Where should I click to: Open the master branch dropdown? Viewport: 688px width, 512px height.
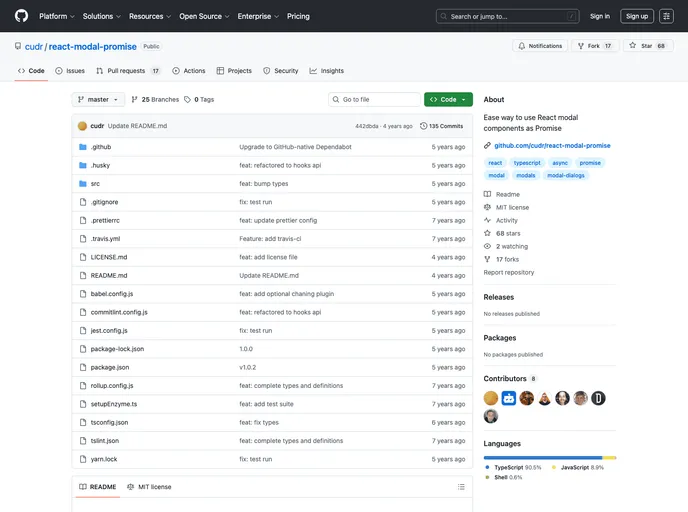[98, 100]
